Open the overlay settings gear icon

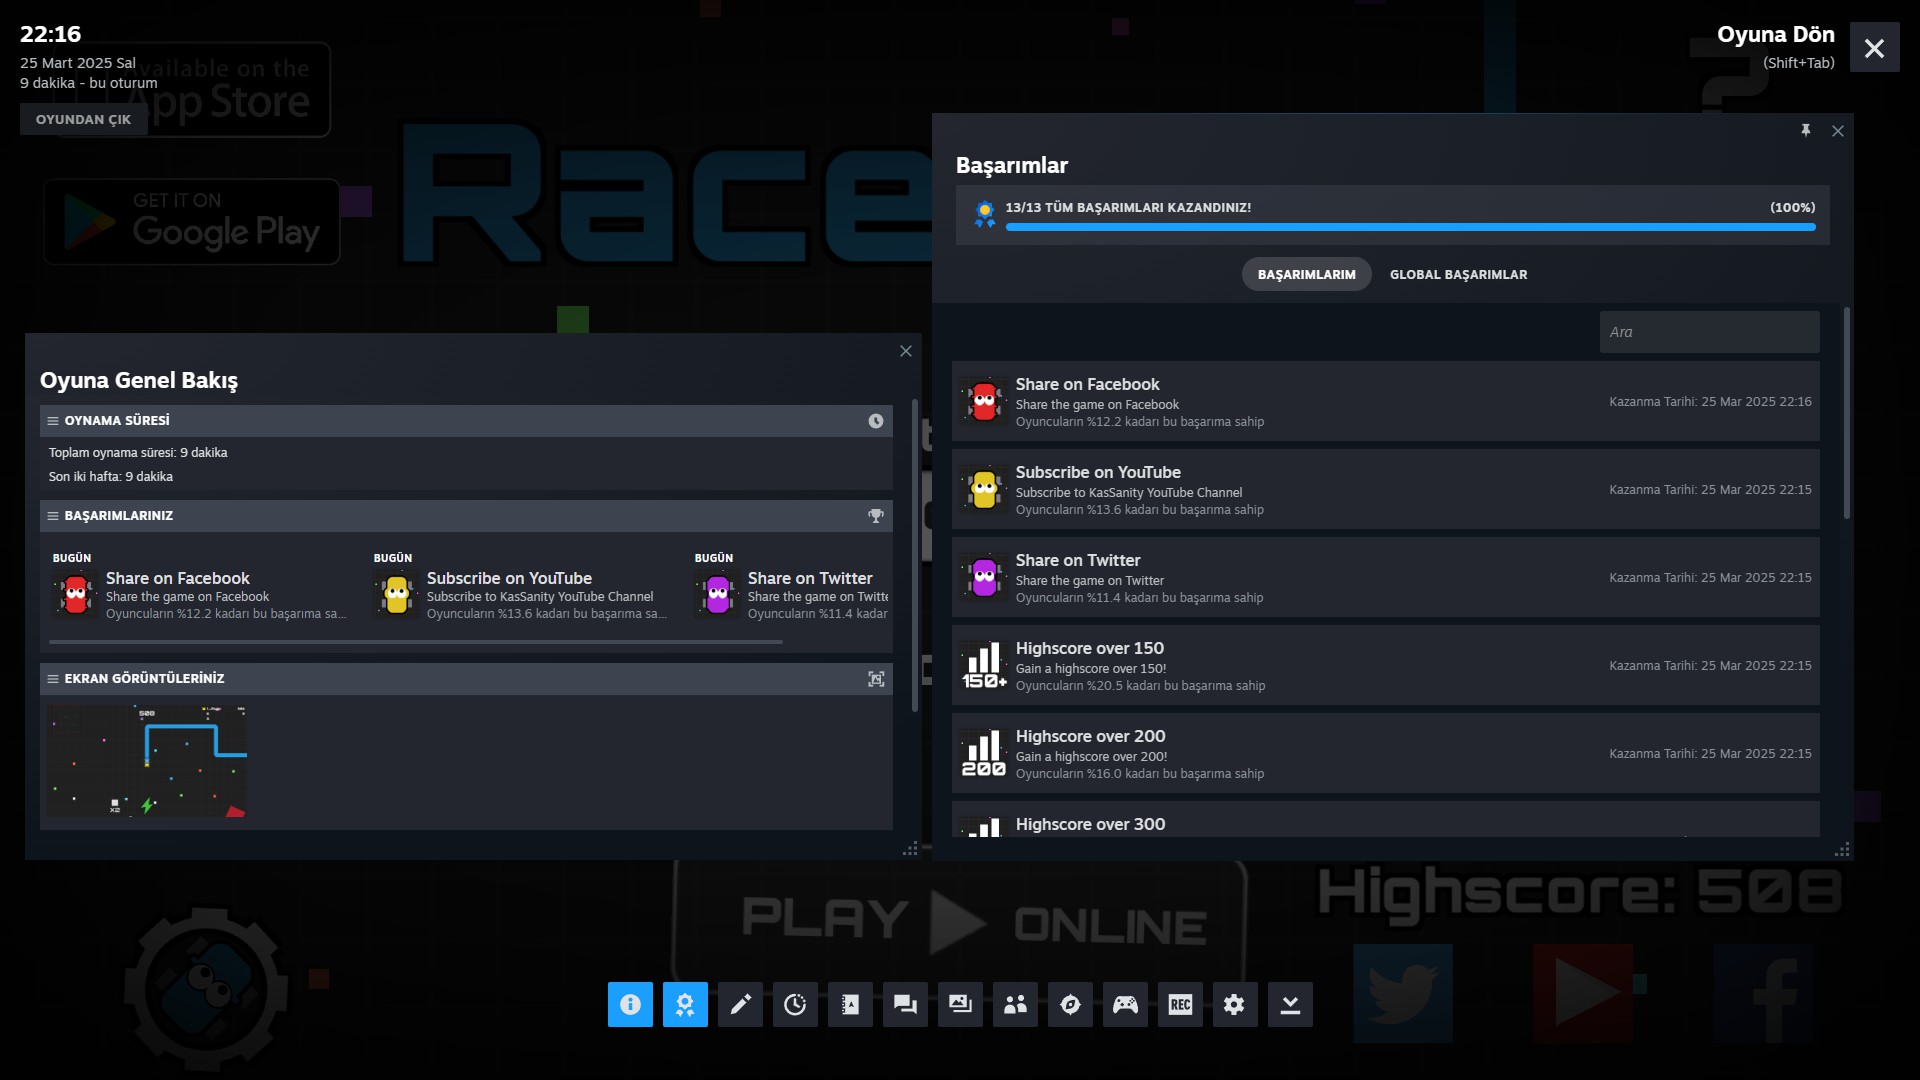coord(1235,1004)
